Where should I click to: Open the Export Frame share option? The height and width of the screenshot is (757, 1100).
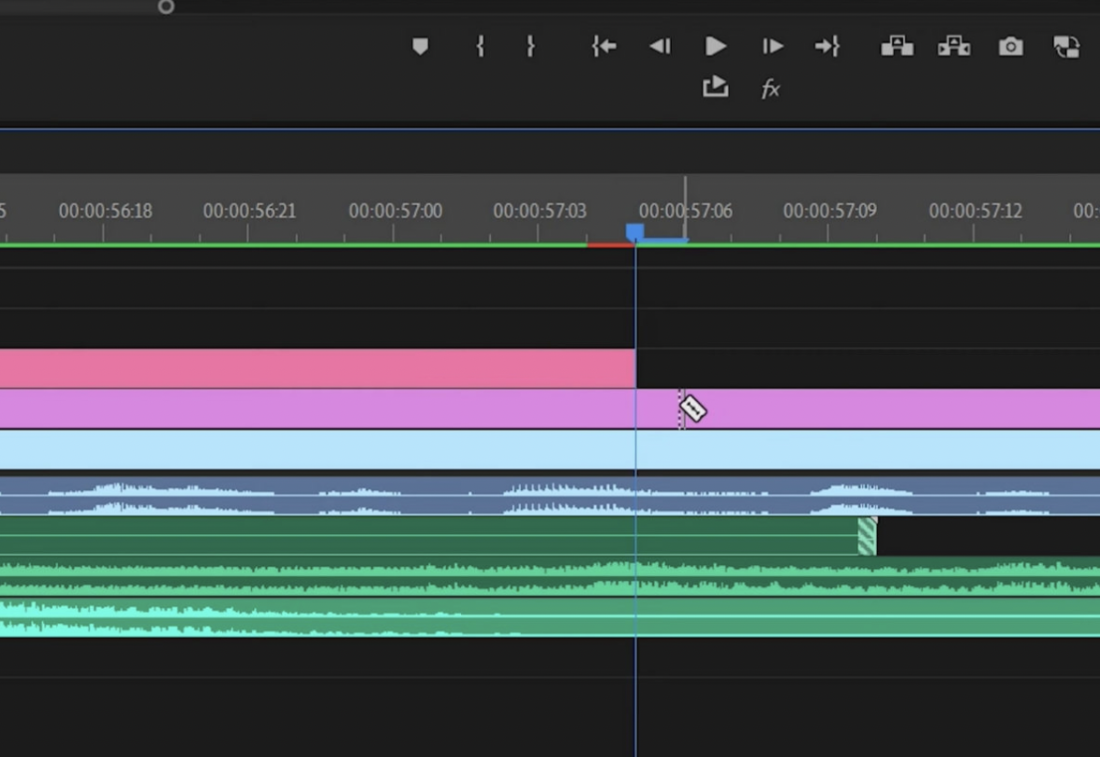[715, 88]
